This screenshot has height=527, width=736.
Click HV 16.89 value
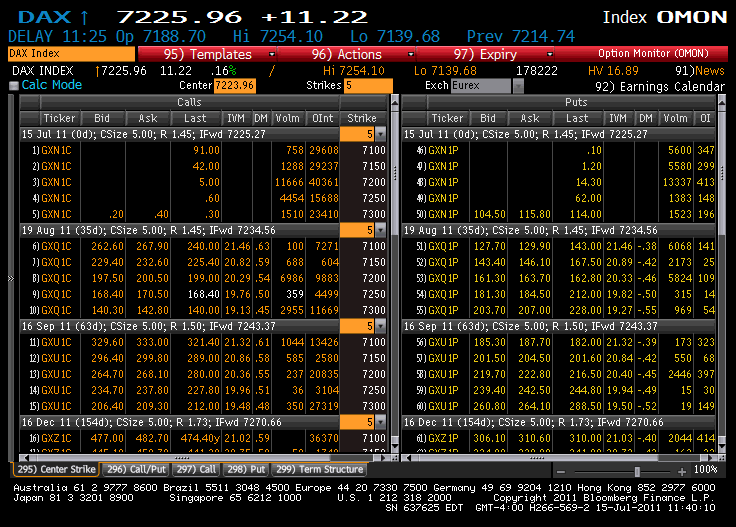click(613, 71)
